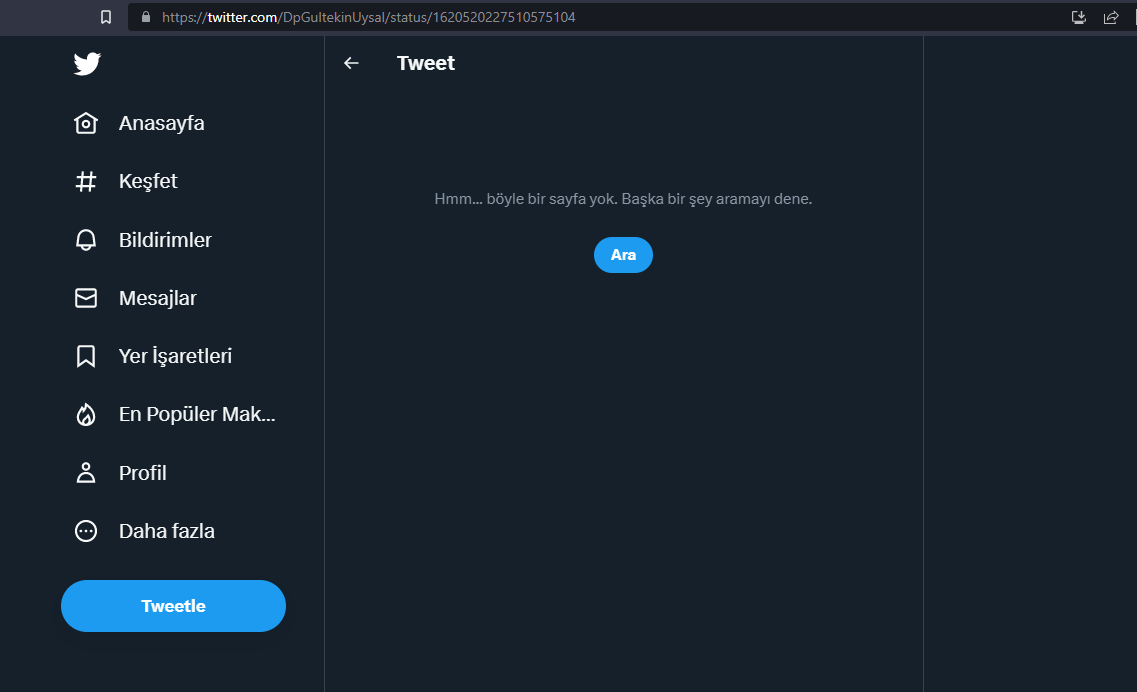The width and height of the screenshot is (1137, 692).
Task: Click the envelope icon for Mesajlar
Action: coord(86,298)
